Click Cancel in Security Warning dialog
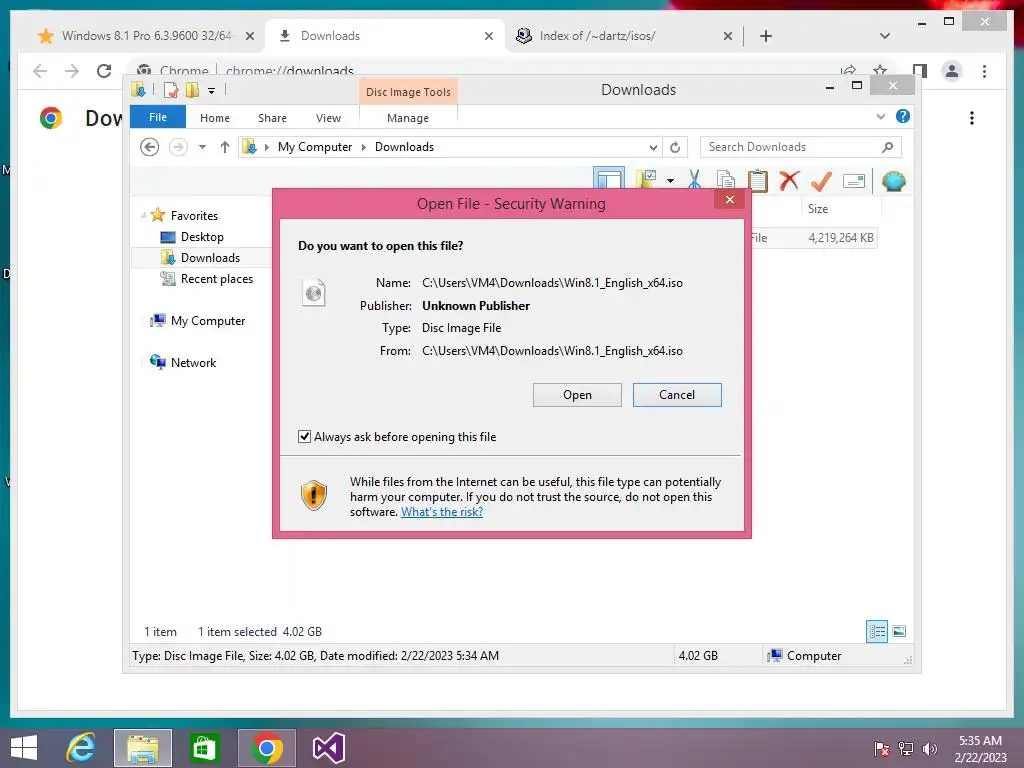The image size is (1024, 768). 677,394
